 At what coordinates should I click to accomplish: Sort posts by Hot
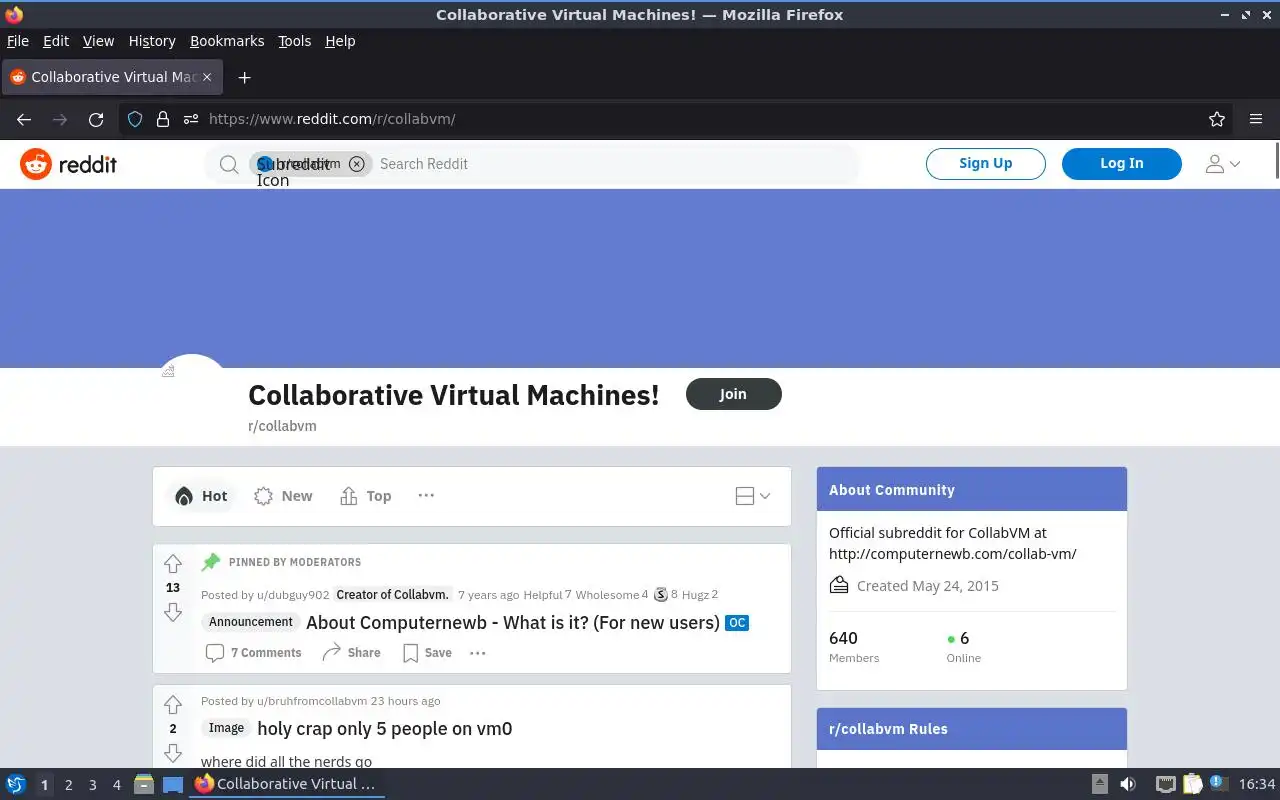[201, 496]
